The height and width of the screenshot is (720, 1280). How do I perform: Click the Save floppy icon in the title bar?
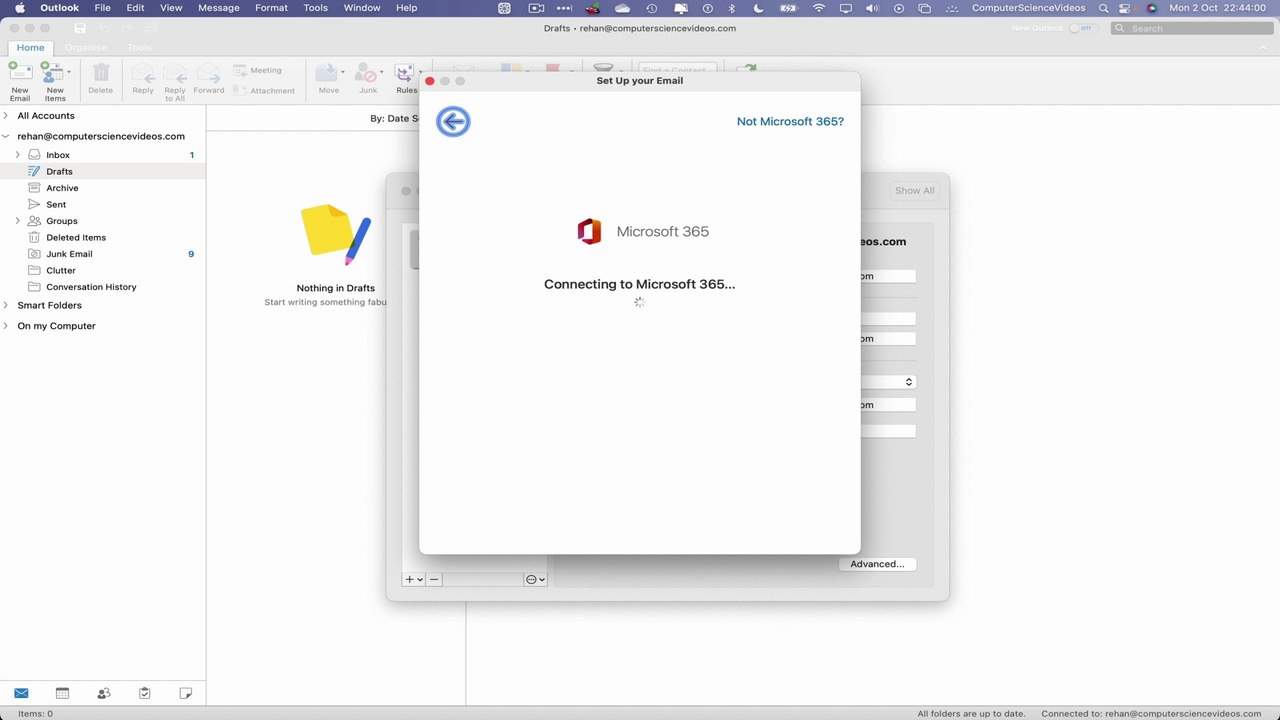click(x=80, y=28)
